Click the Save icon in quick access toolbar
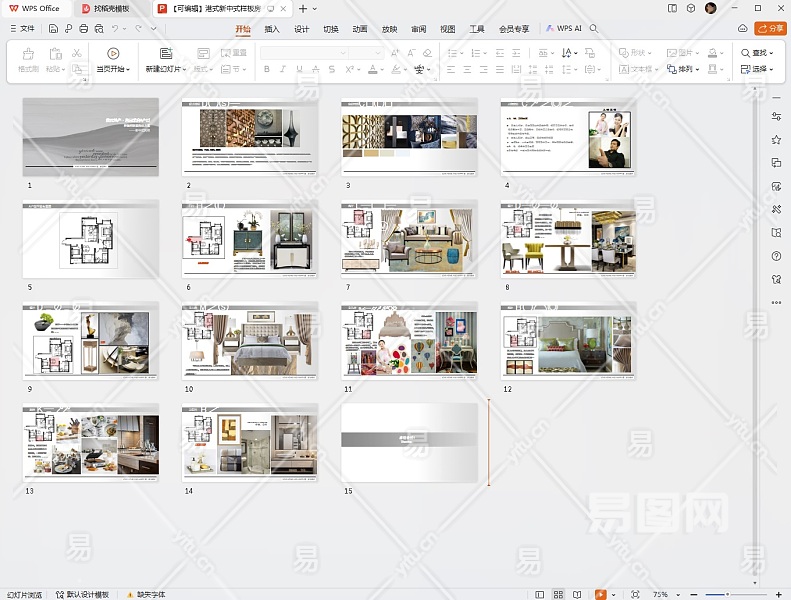This screenshot has width=791, height=600. click(x=54, y=29)
